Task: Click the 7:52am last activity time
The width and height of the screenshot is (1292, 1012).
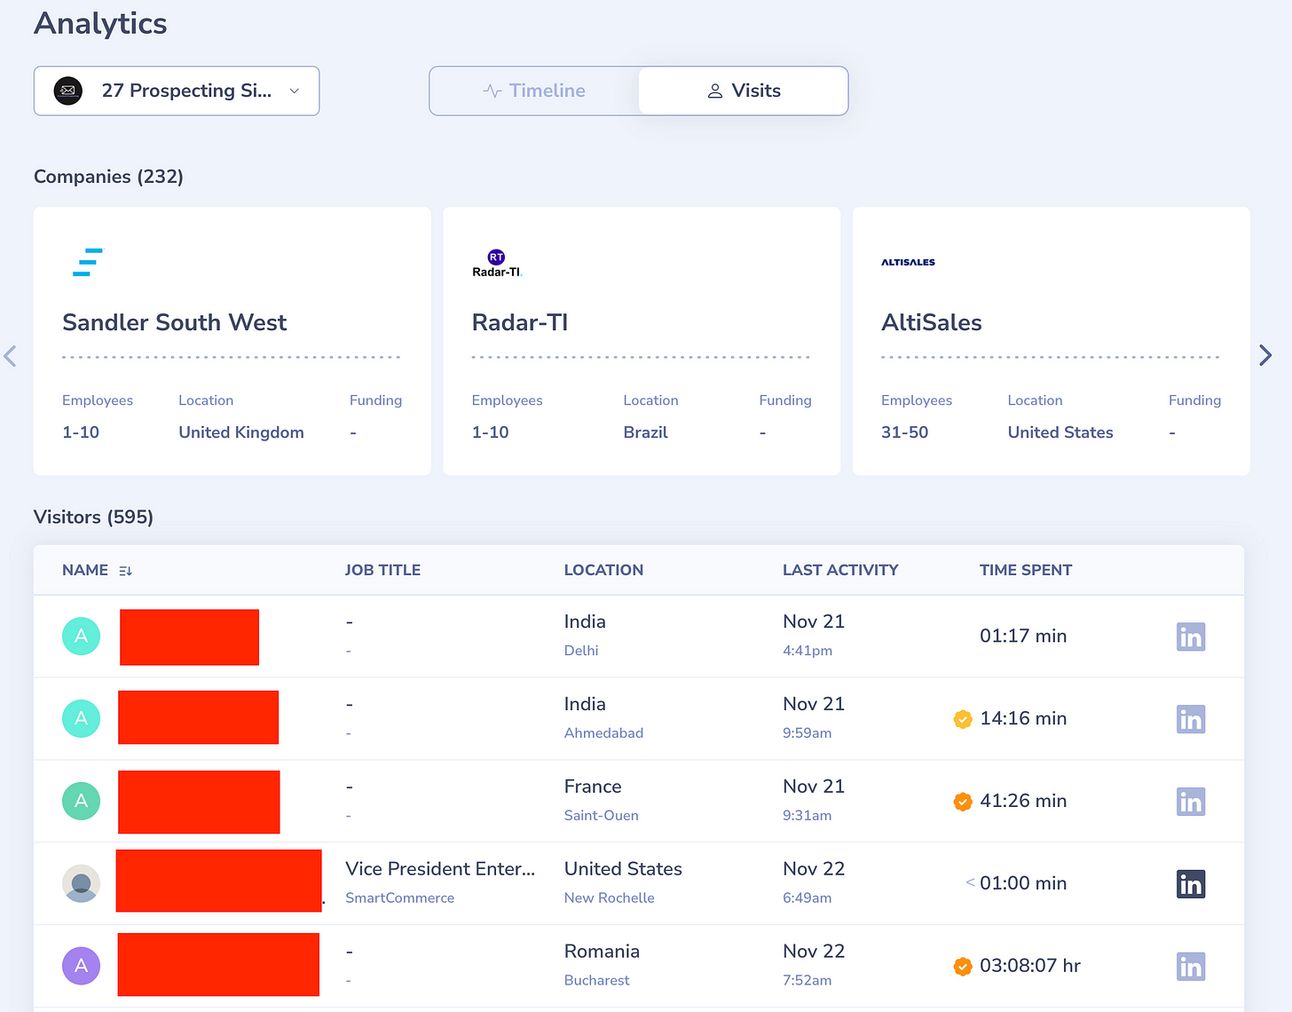Action: point(807,980)
